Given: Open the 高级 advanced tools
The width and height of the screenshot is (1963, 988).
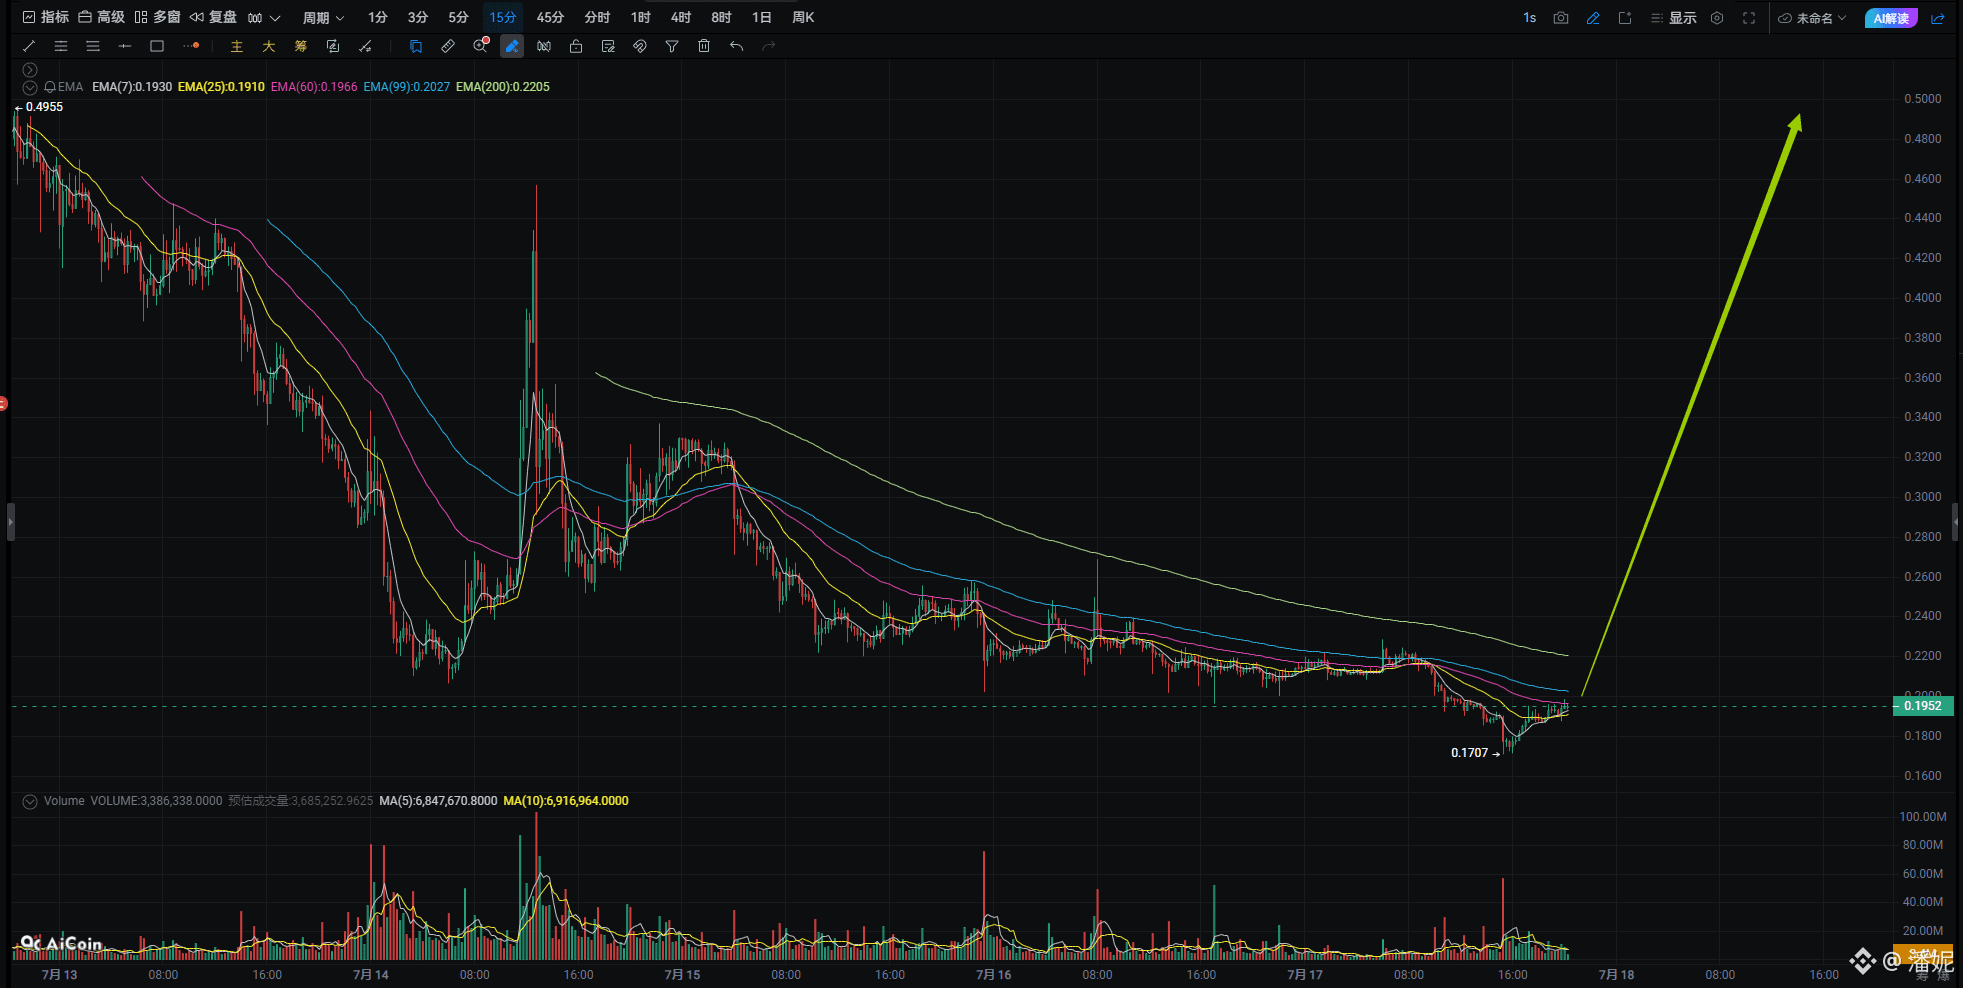Looking at the screenshot, I should point(102,17).
